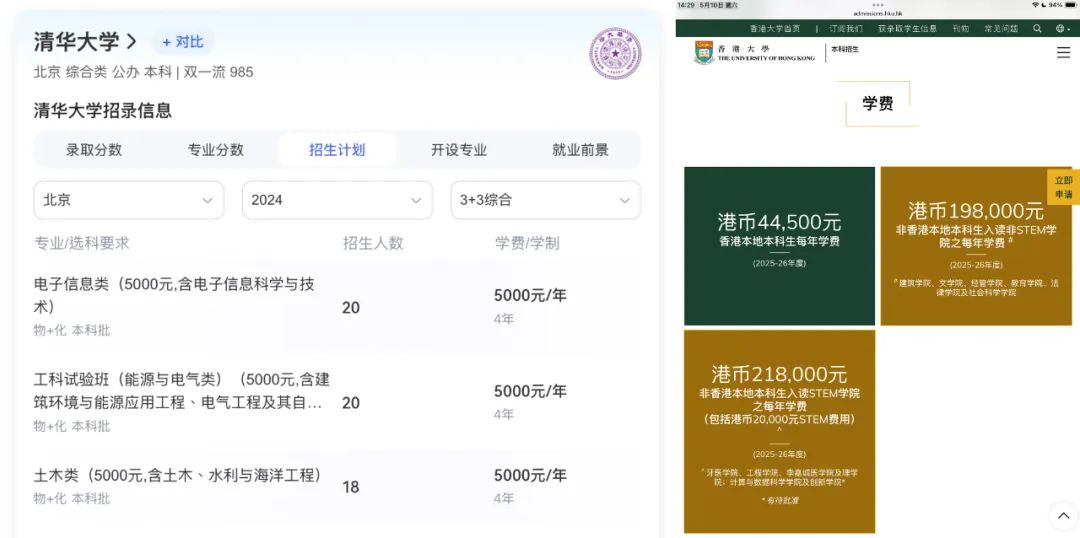Click 本科招生 label beside HKU logo
Image resolution: width=1080 pixels, height=538 pixels.
[x=845, y=50]
